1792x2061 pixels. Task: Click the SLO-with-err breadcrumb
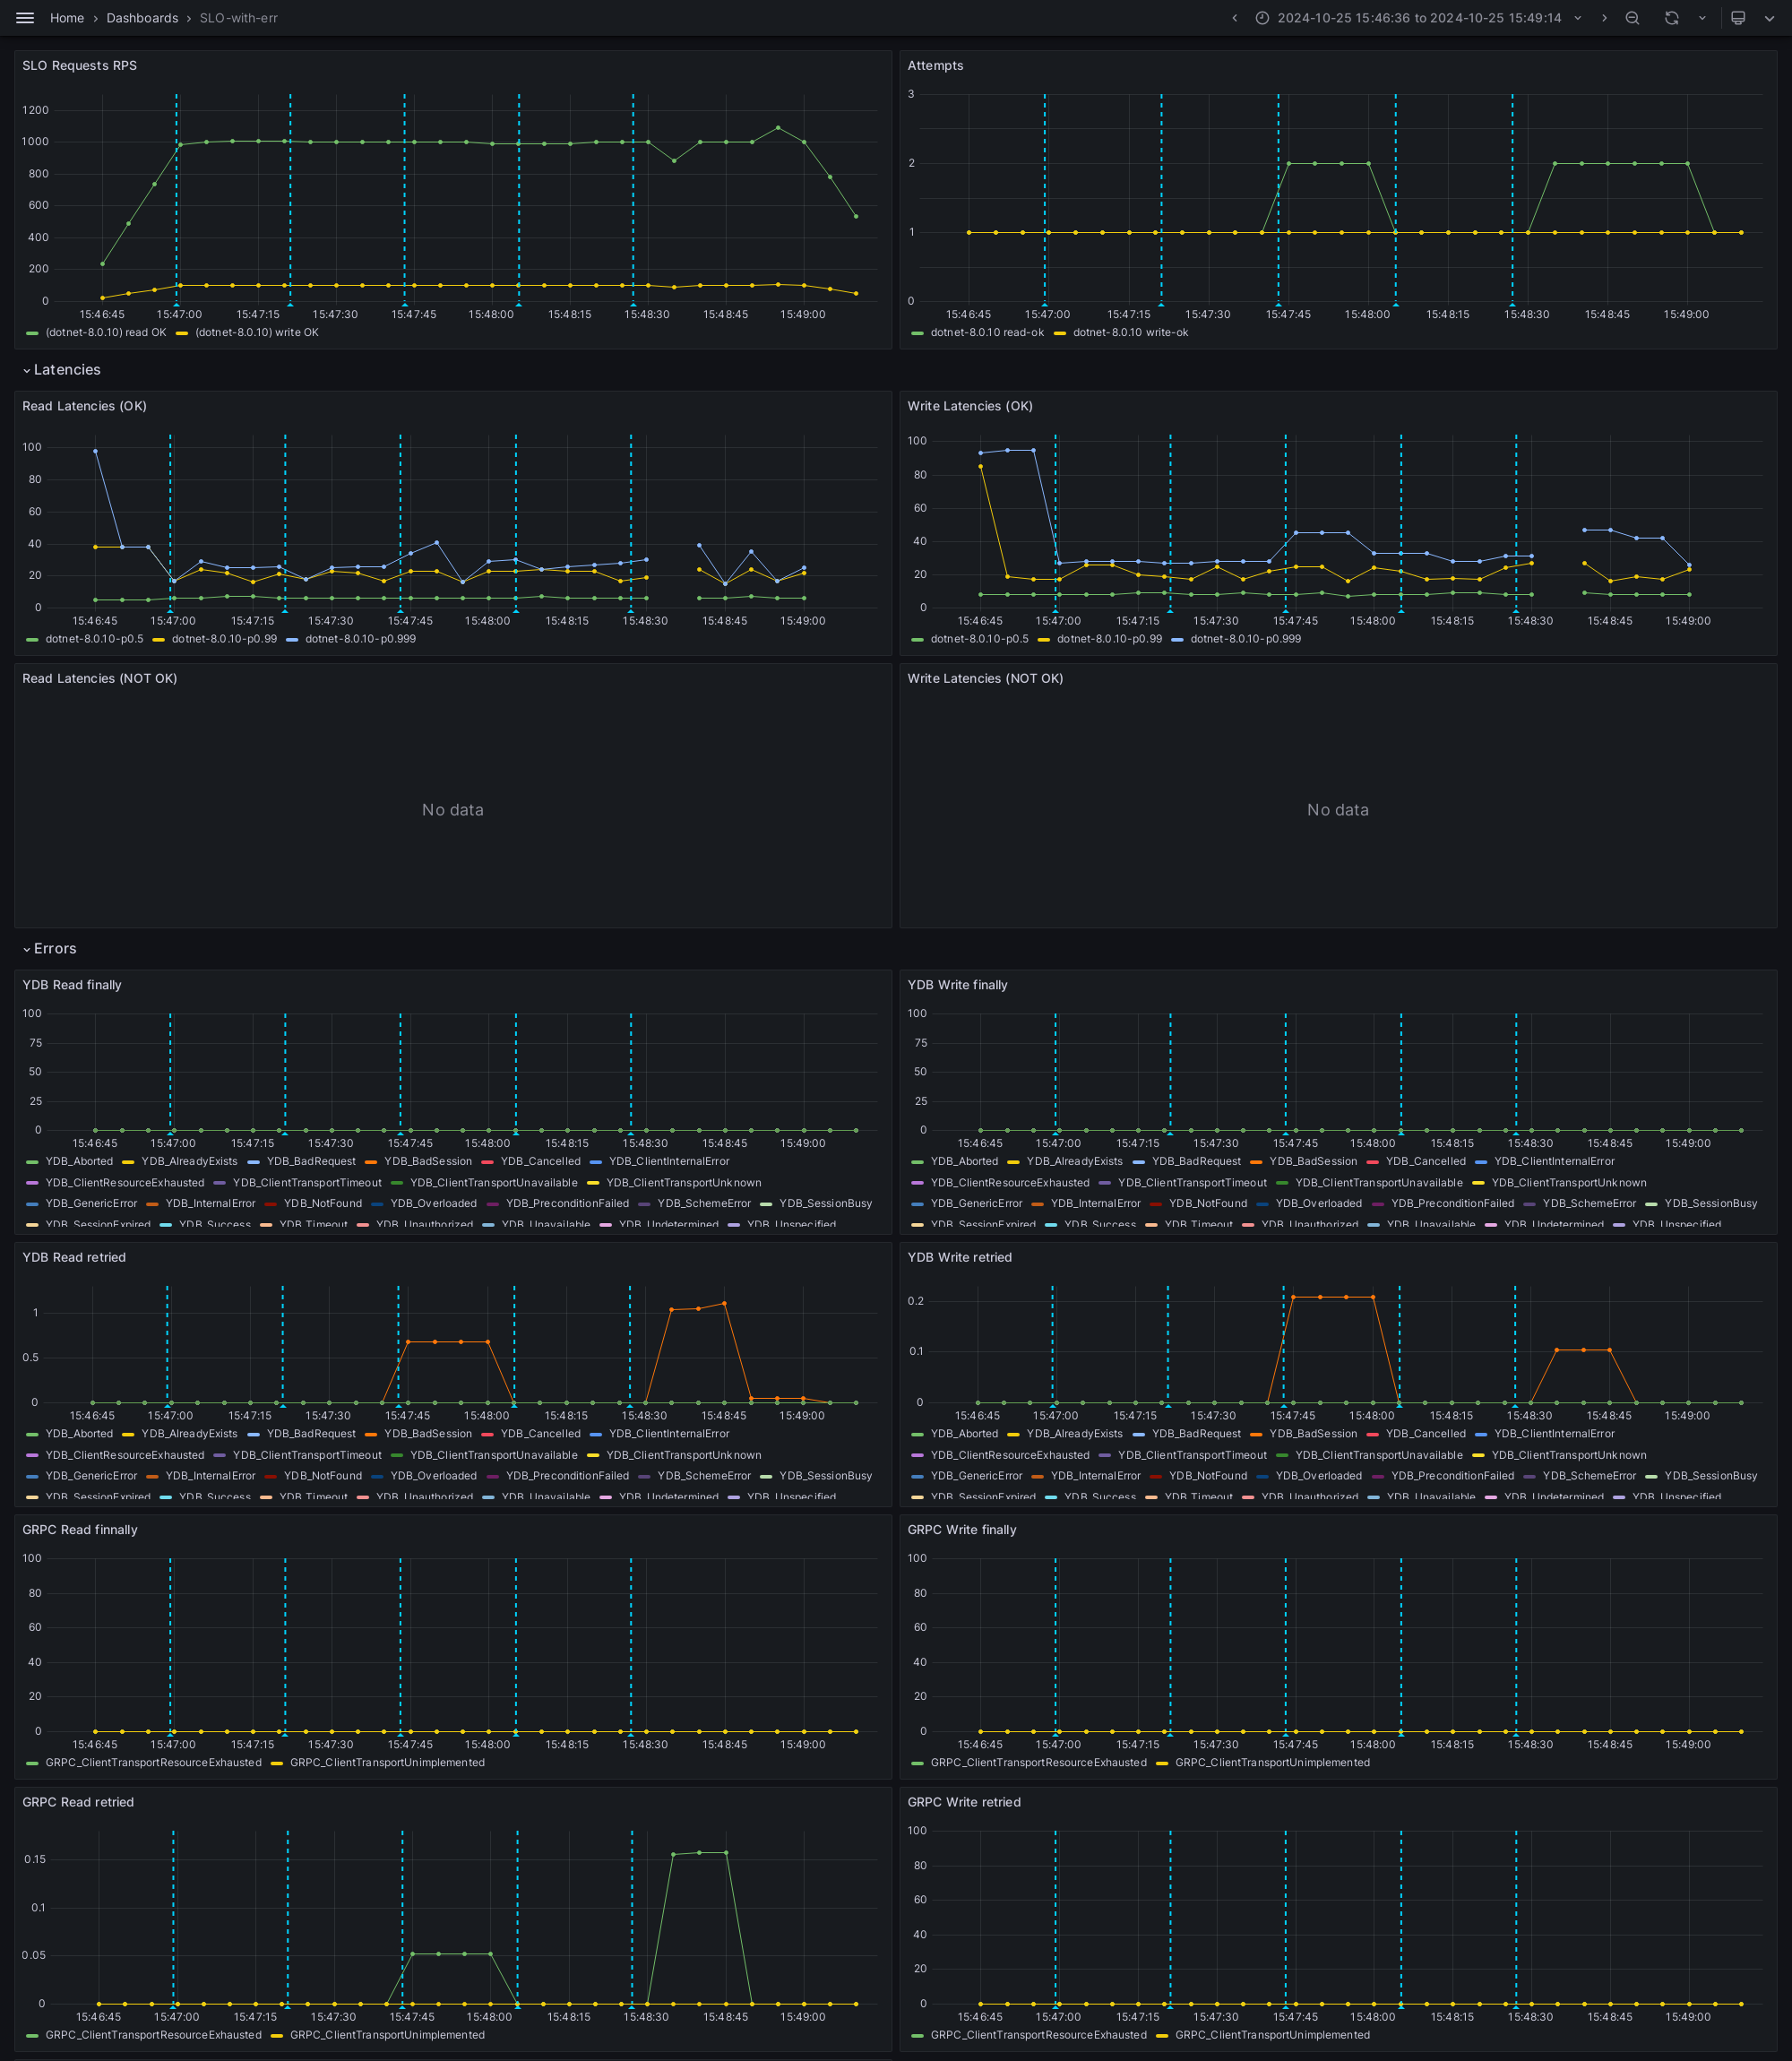[x=239, y=18]
